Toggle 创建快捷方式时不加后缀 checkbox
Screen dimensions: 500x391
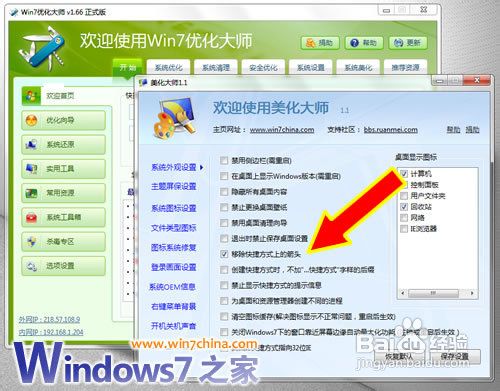point(224,270)
